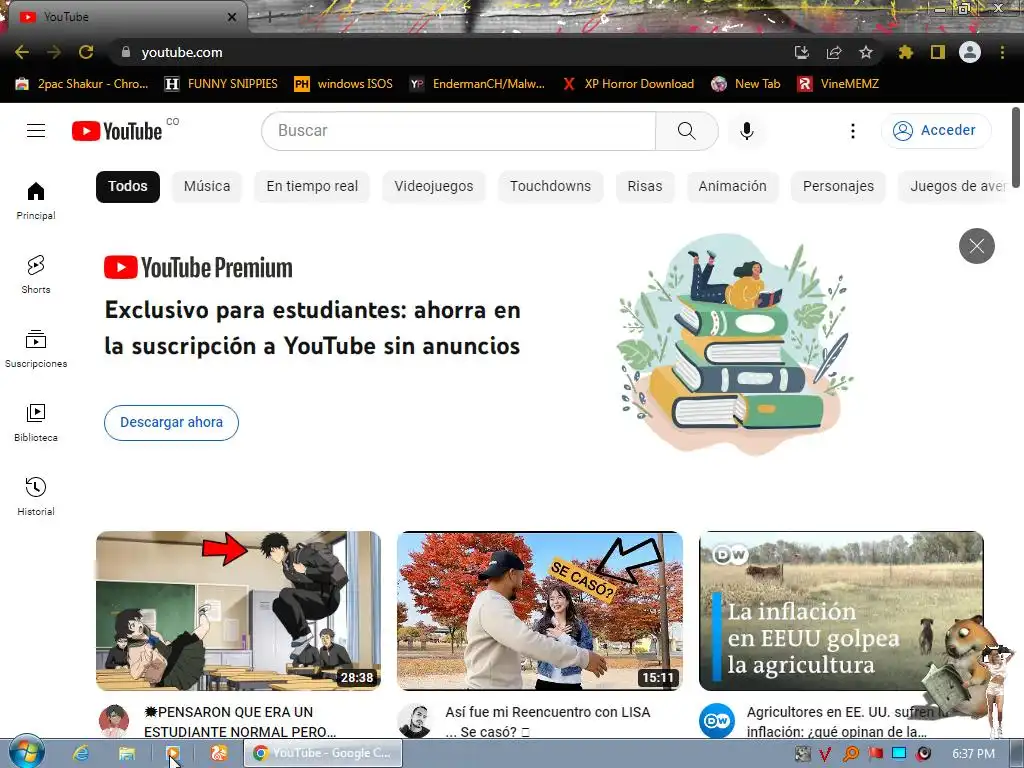The image size is (1024, 768).
Task: Click the orange magnifier tray icon
Action: [x=850, y=754]
